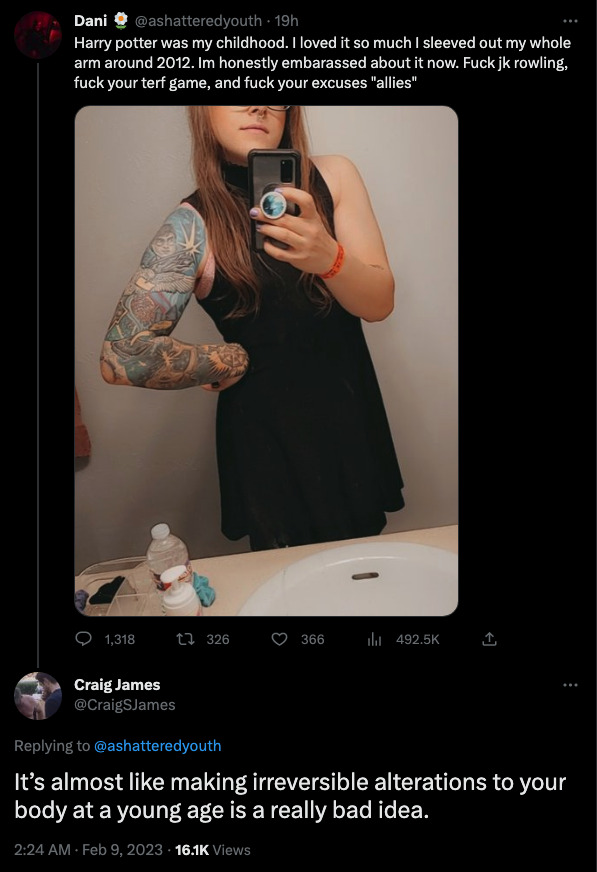597x872 pixels.
Task: View analytics icon showing 492.5K views
Action: (x=375, y=640)
